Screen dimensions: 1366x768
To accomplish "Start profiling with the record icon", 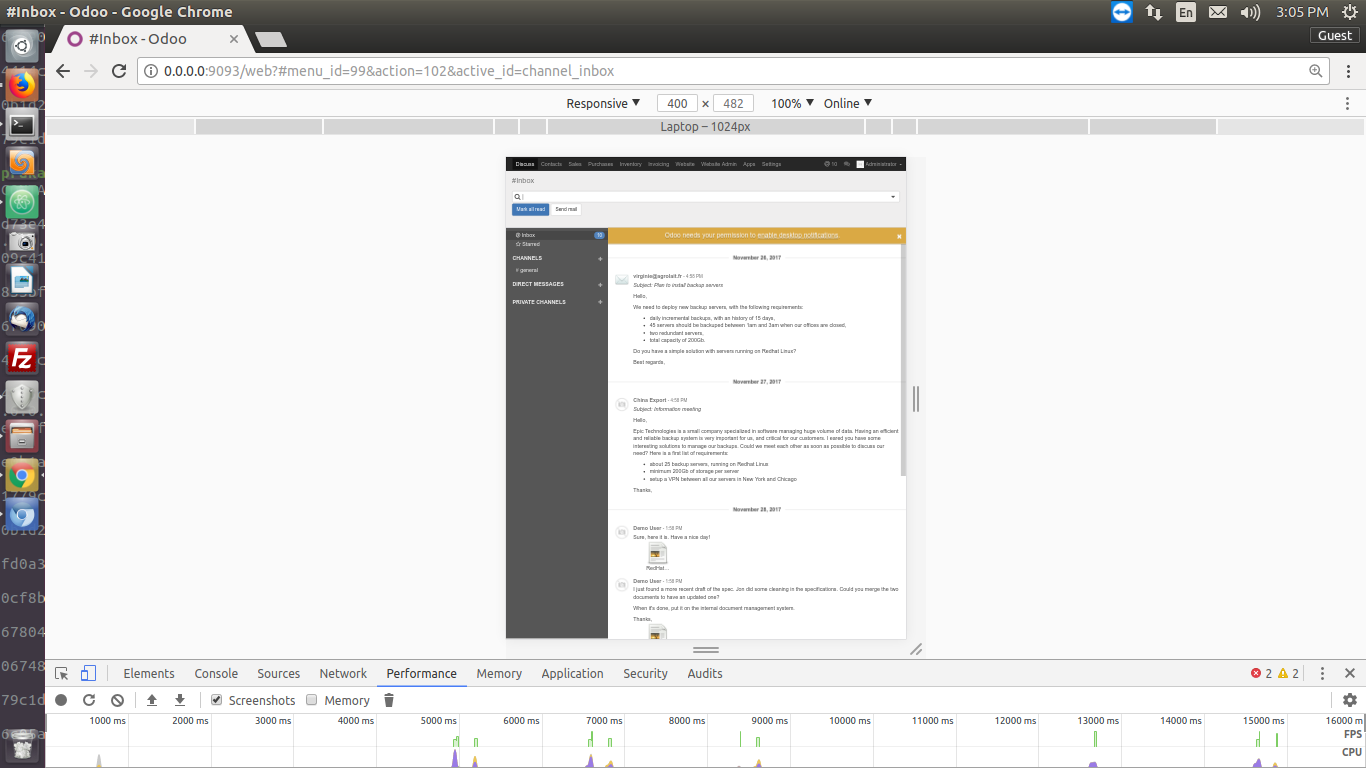I will coord(61,700).
